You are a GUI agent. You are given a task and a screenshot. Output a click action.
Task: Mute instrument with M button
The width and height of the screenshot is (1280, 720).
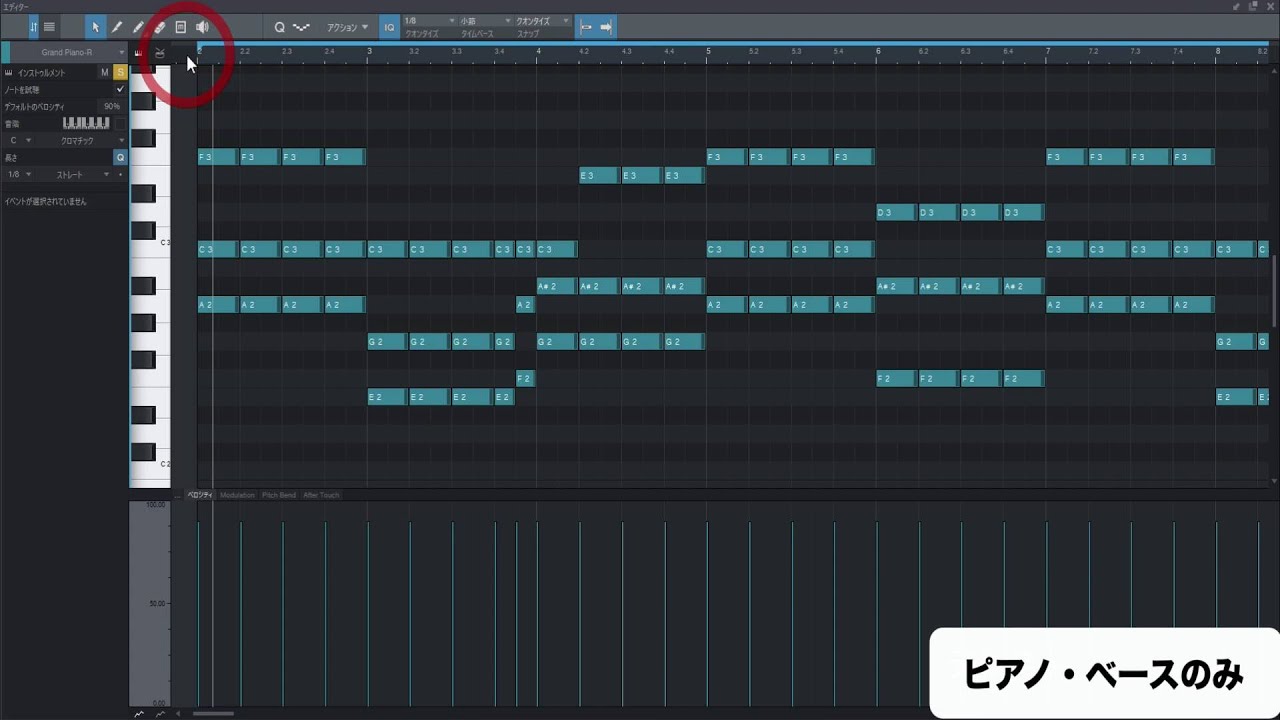(105, 72)
